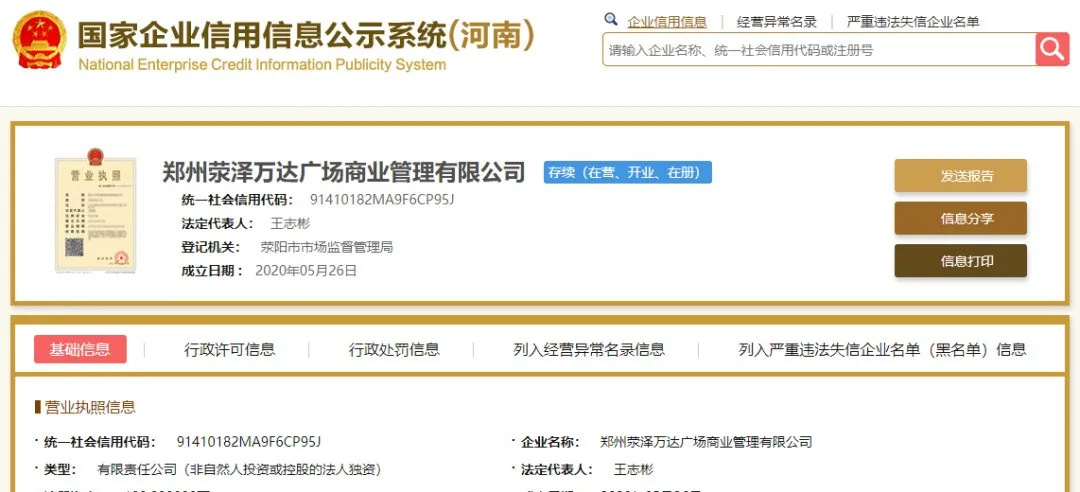Click the national emblem logo
This screenshot has width=1080, height=492.
point(40,39)
